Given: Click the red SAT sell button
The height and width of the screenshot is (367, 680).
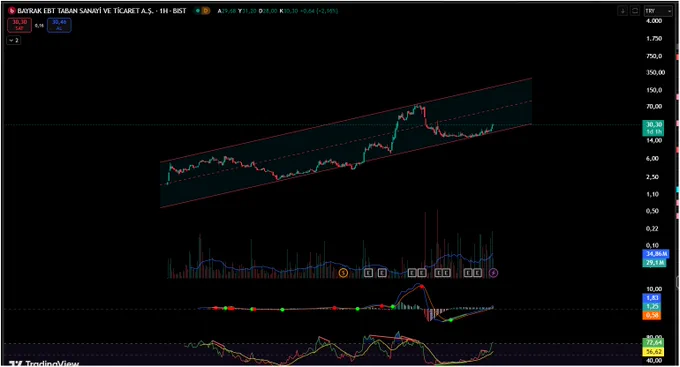Looking at the screenshot, I should pyautogui.click(x=20, y=25).
